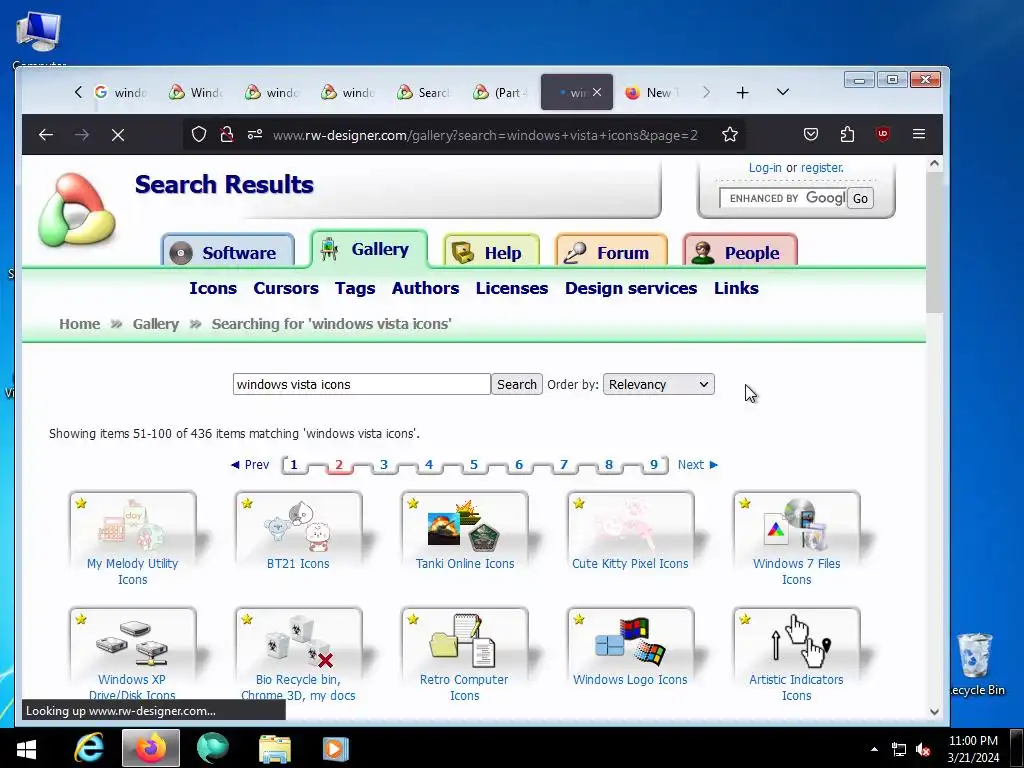Click the Gallery breadcrumb link

pos(155,324)
